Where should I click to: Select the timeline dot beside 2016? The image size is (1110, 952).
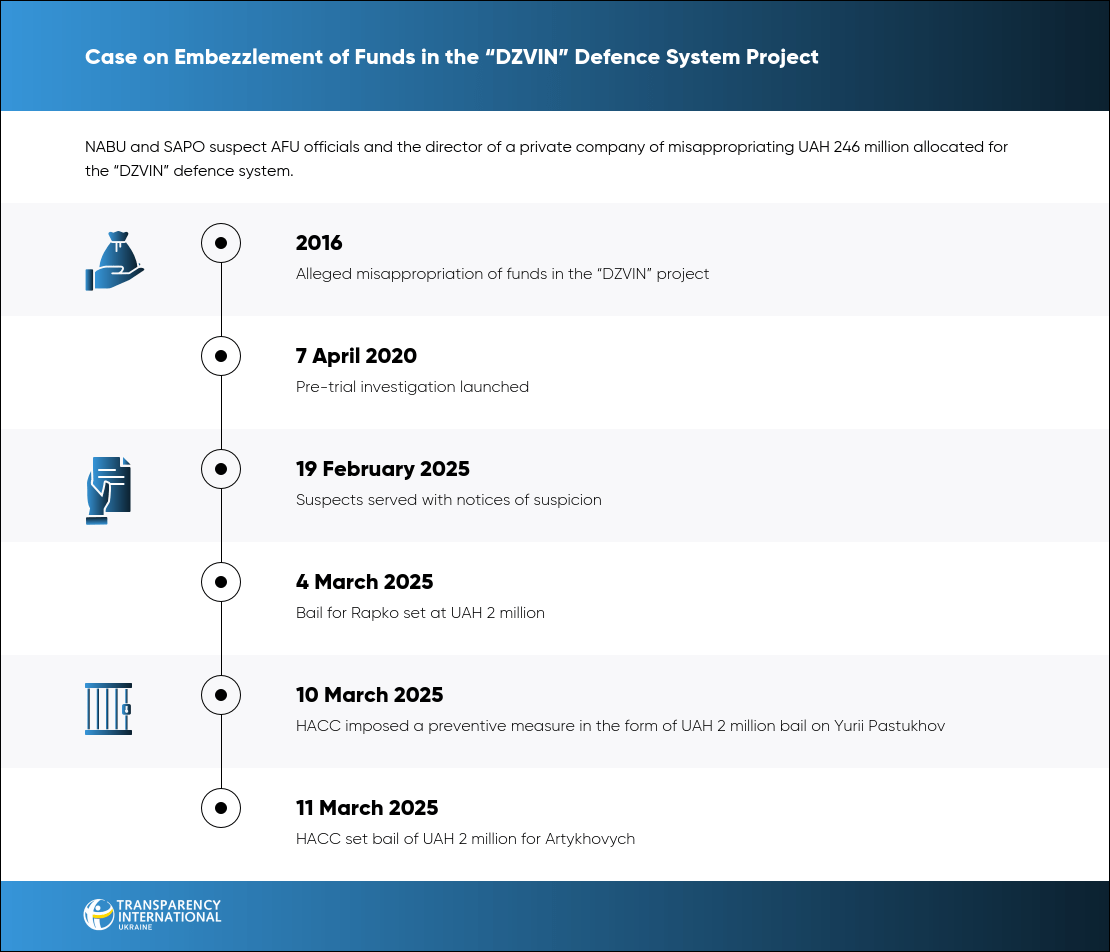pyautogui.click(x=221, y=243)
